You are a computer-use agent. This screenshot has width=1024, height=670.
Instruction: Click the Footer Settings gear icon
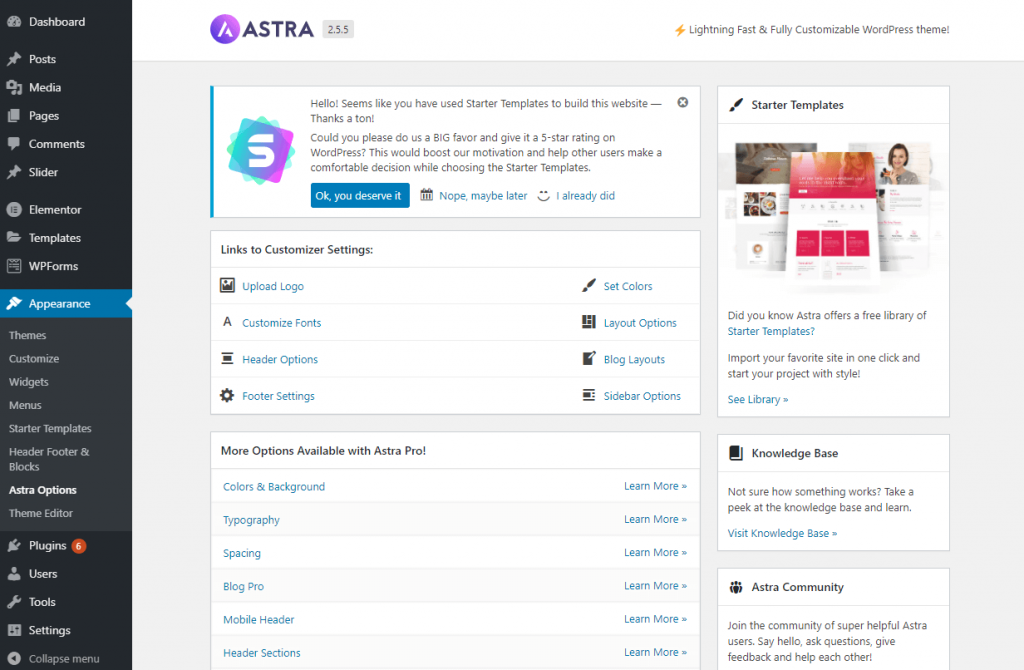coord(227,395)
